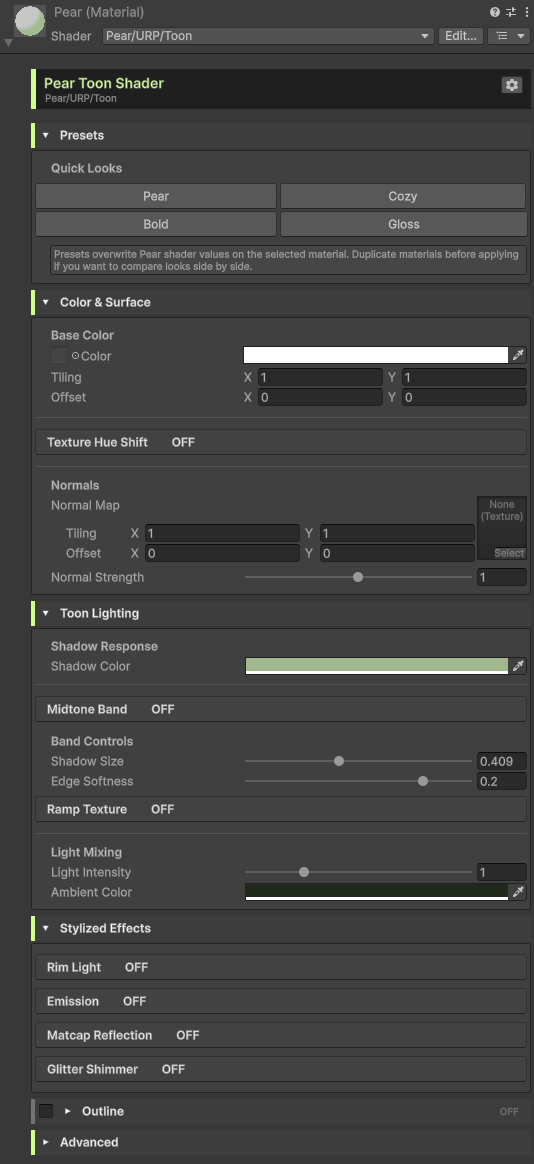Click Base Color Tiling X field
Image resolution: width=534 pixels, height=1164 pixels.
[320, 377]
